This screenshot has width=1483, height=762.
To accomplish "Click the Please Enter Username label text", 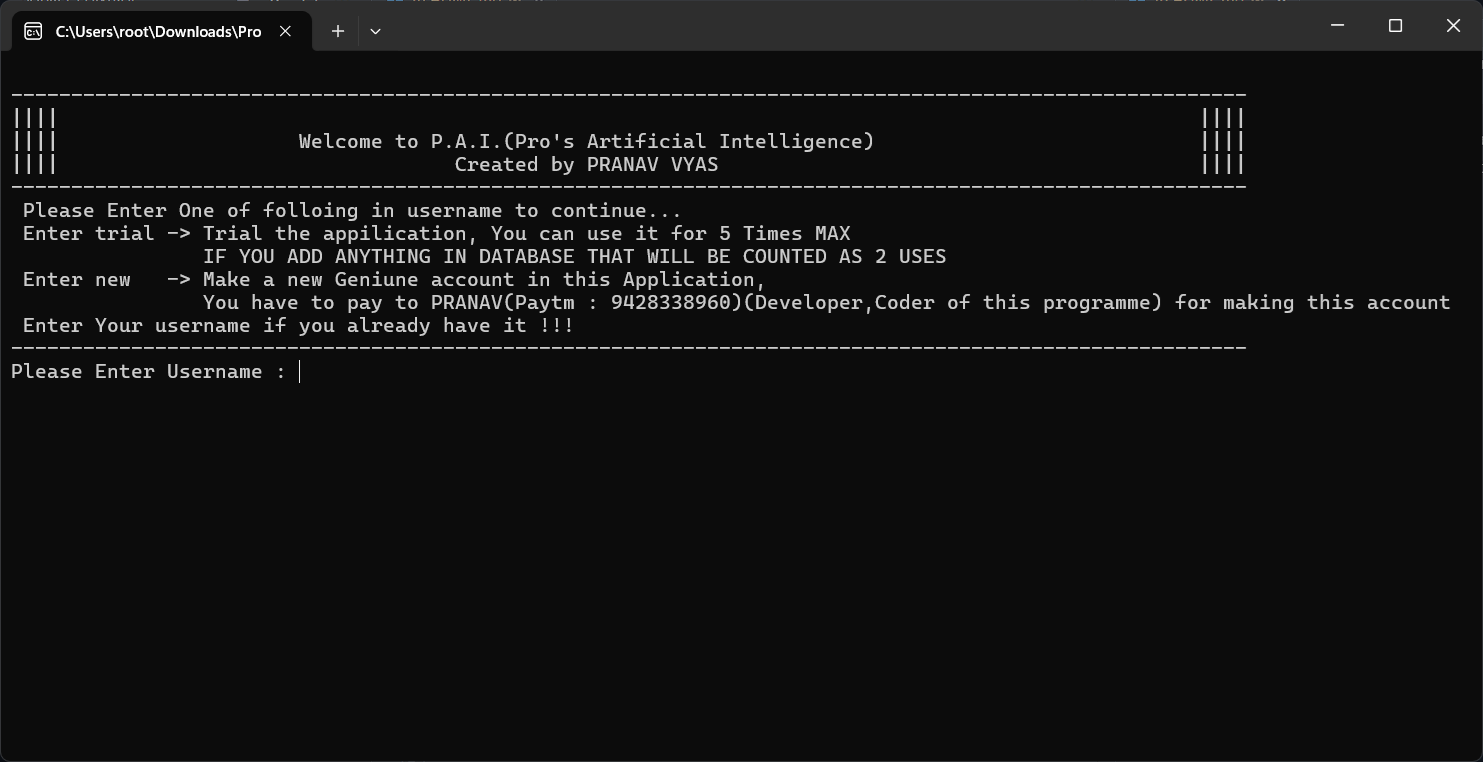I will coord(148,372).
